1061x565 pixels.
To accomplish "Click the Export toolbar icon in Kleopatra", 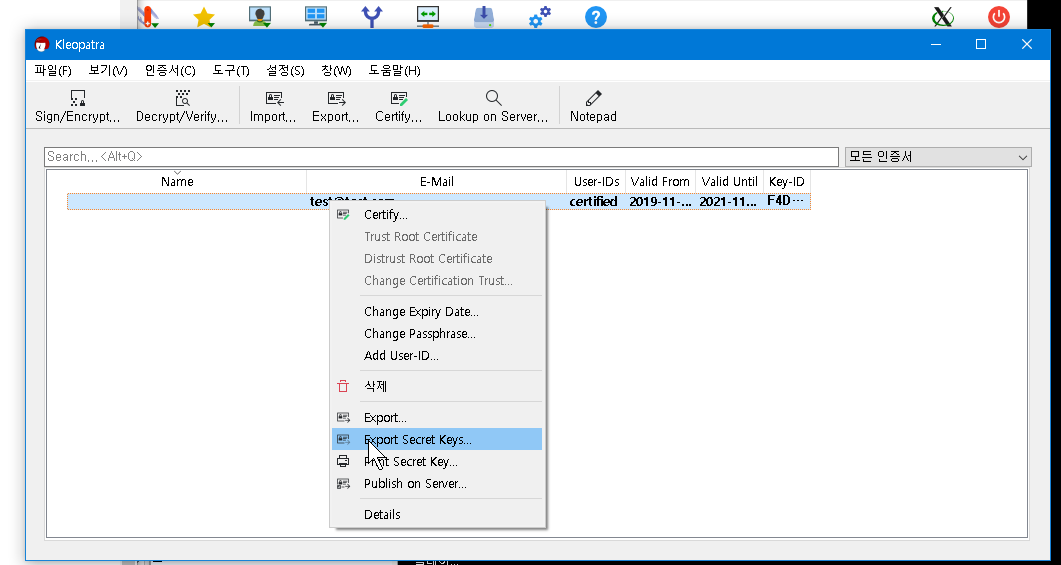I will 336,106.
